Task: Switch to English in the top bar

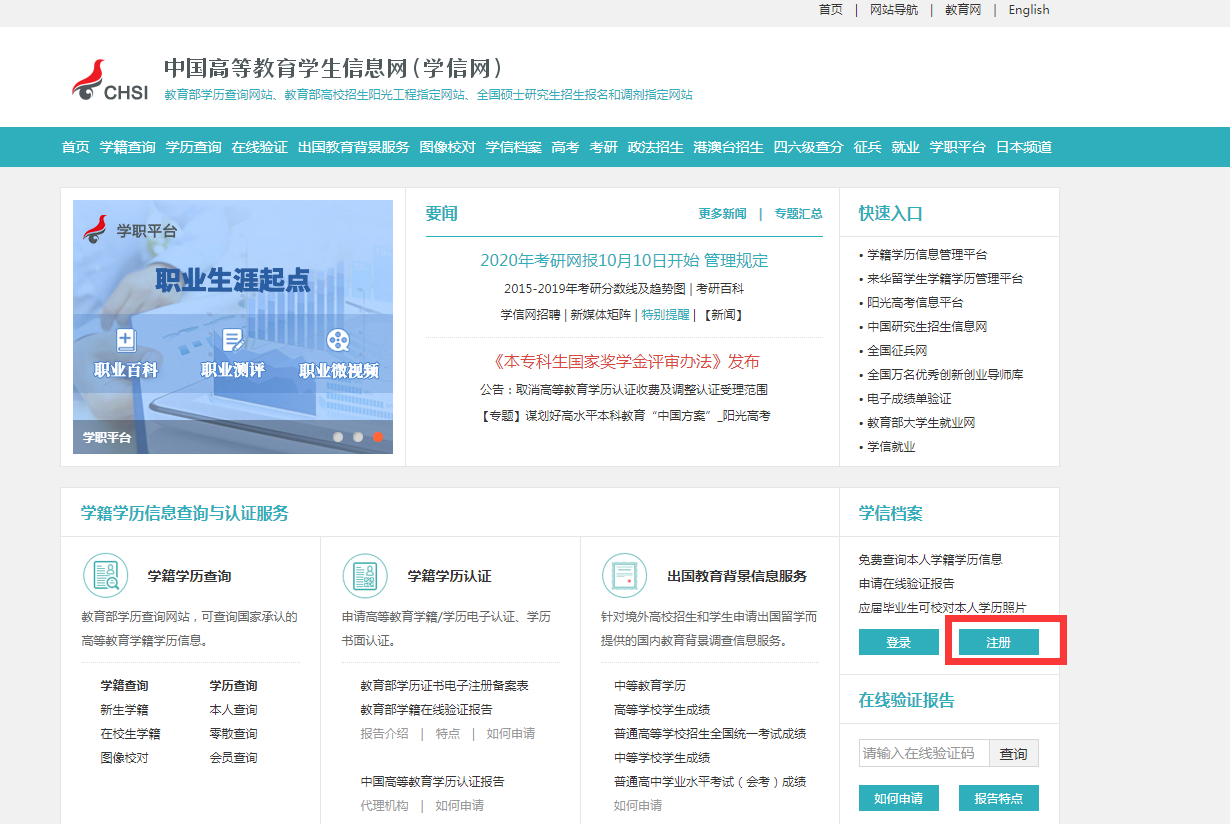Action: coord(1029,10)
